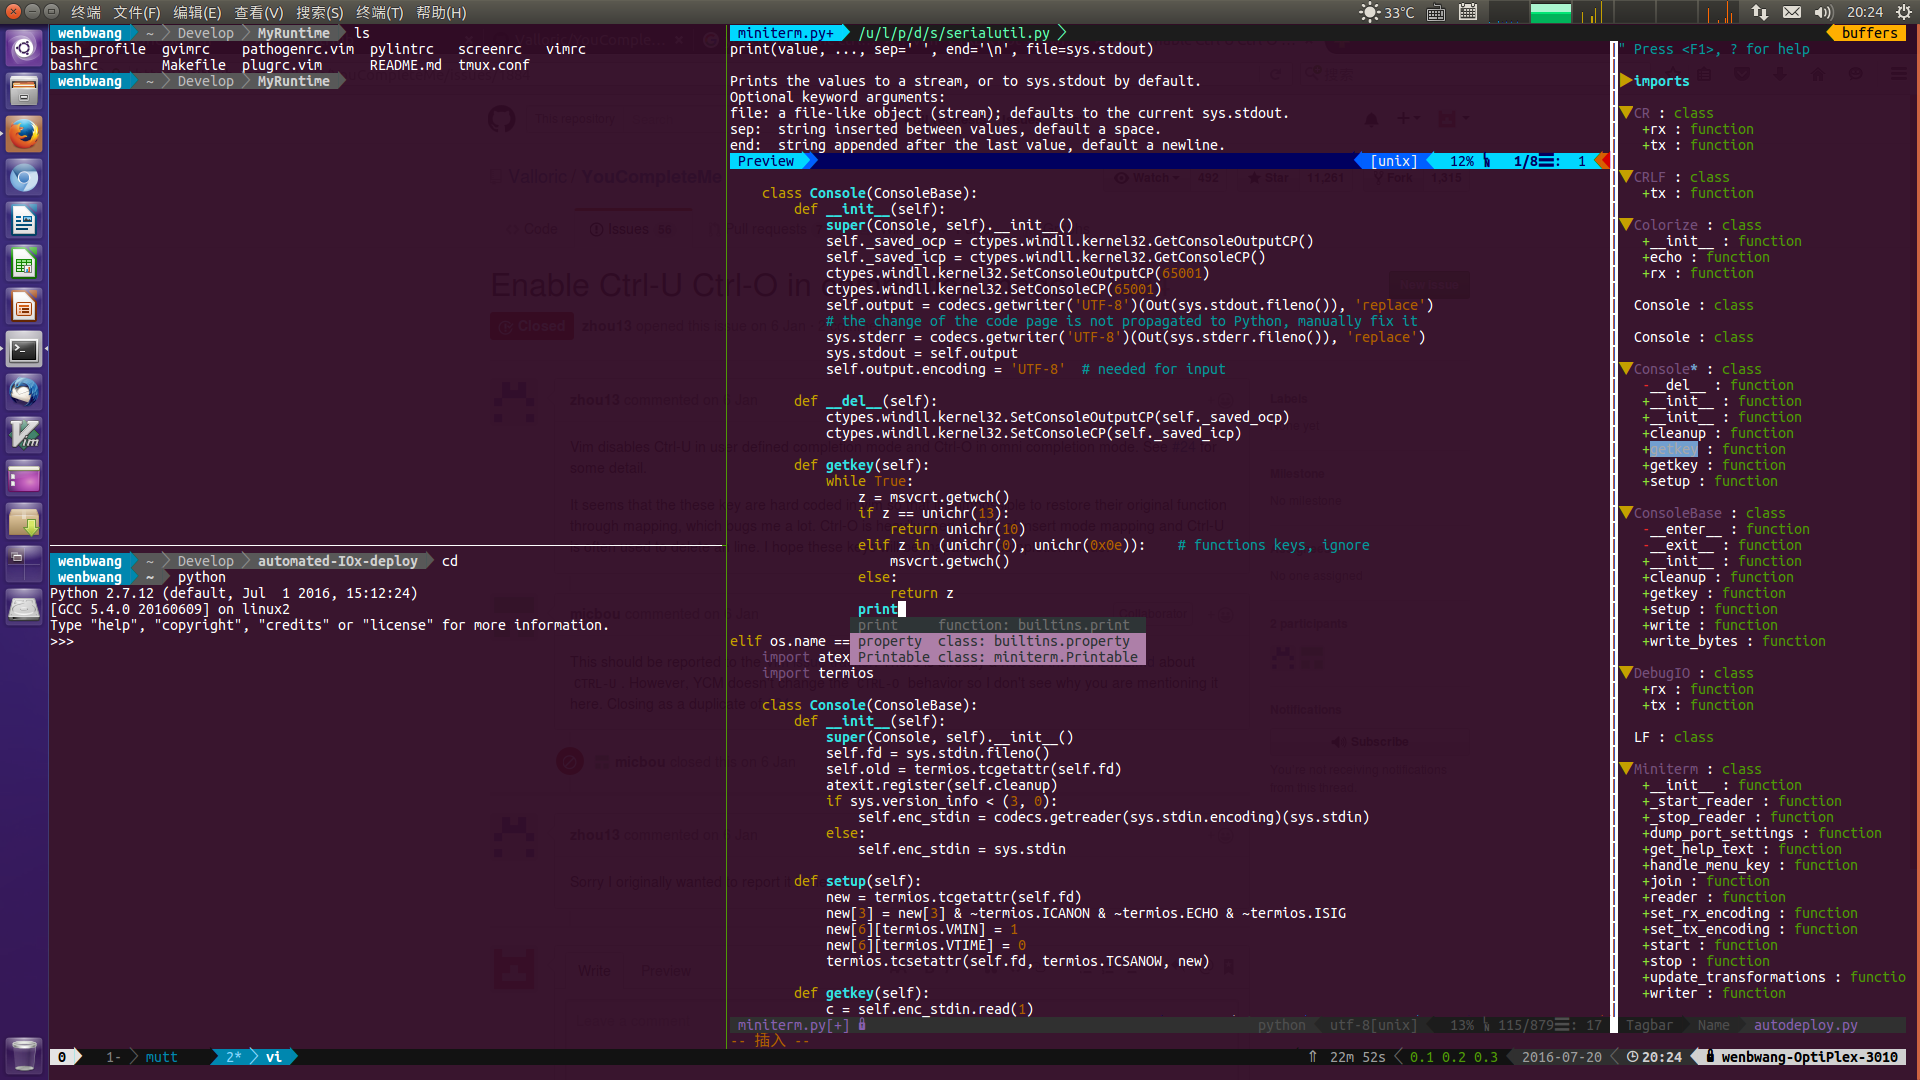Select Printable completion in popup menu

pos(997,657)
